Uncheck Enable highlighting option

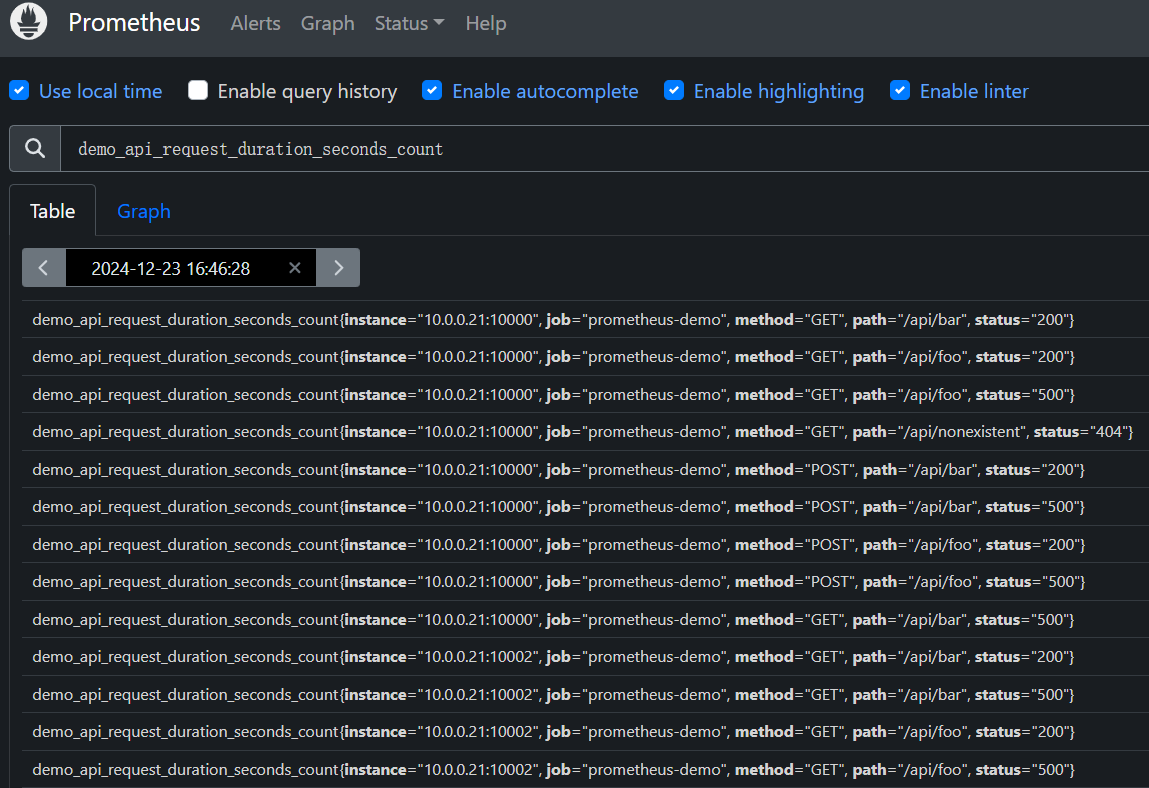click(x=674, y=91)
